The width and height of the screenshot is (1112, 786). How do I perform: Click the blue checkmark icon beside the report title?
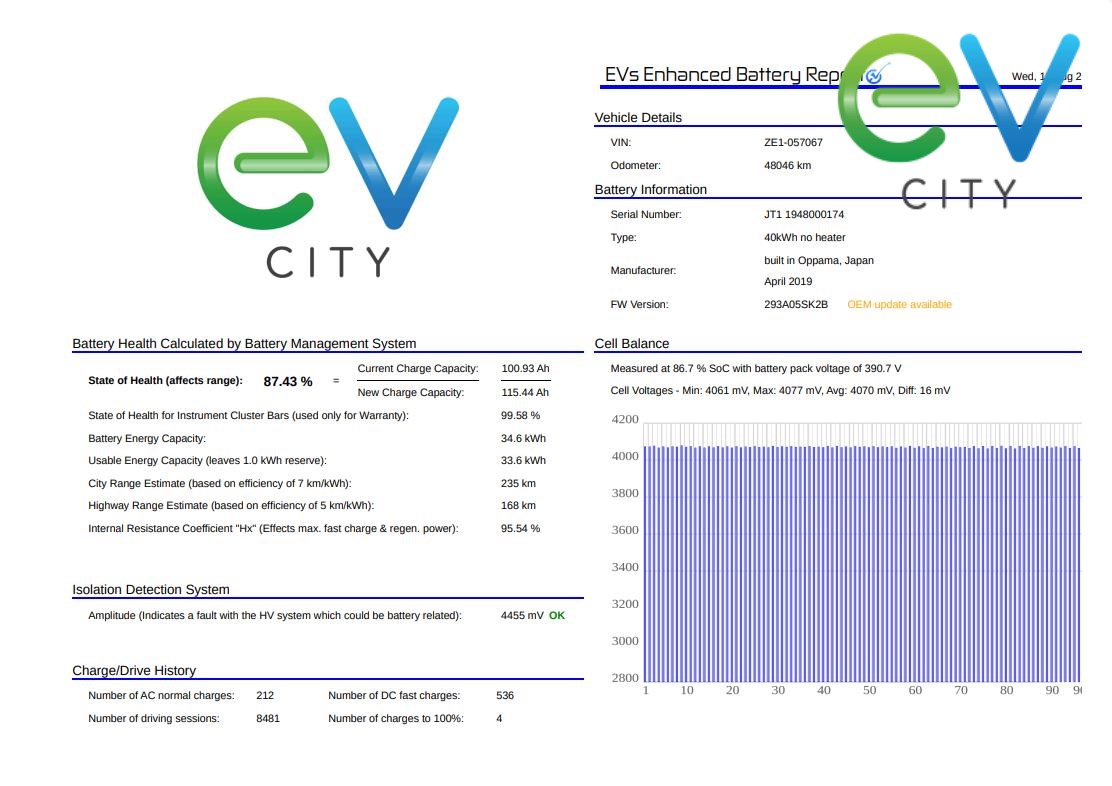click(877, 74)
